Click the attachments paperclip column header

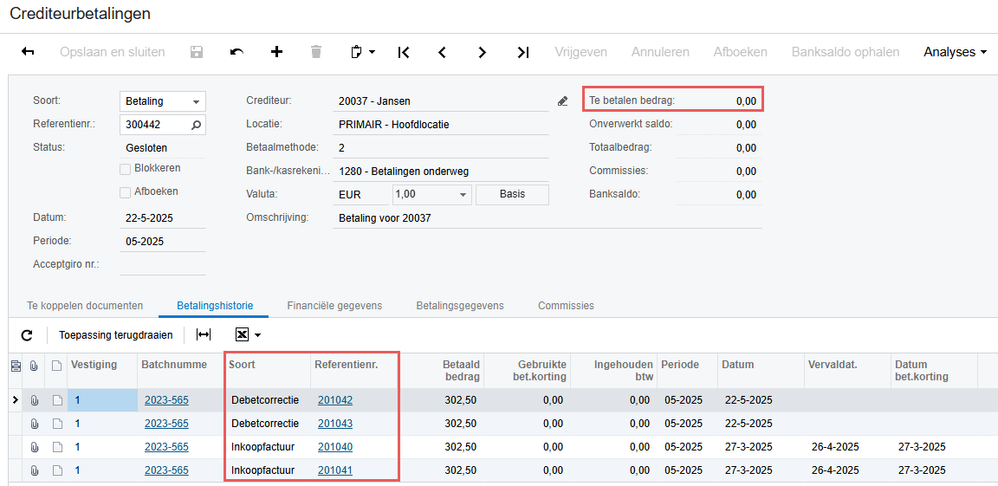34,365
